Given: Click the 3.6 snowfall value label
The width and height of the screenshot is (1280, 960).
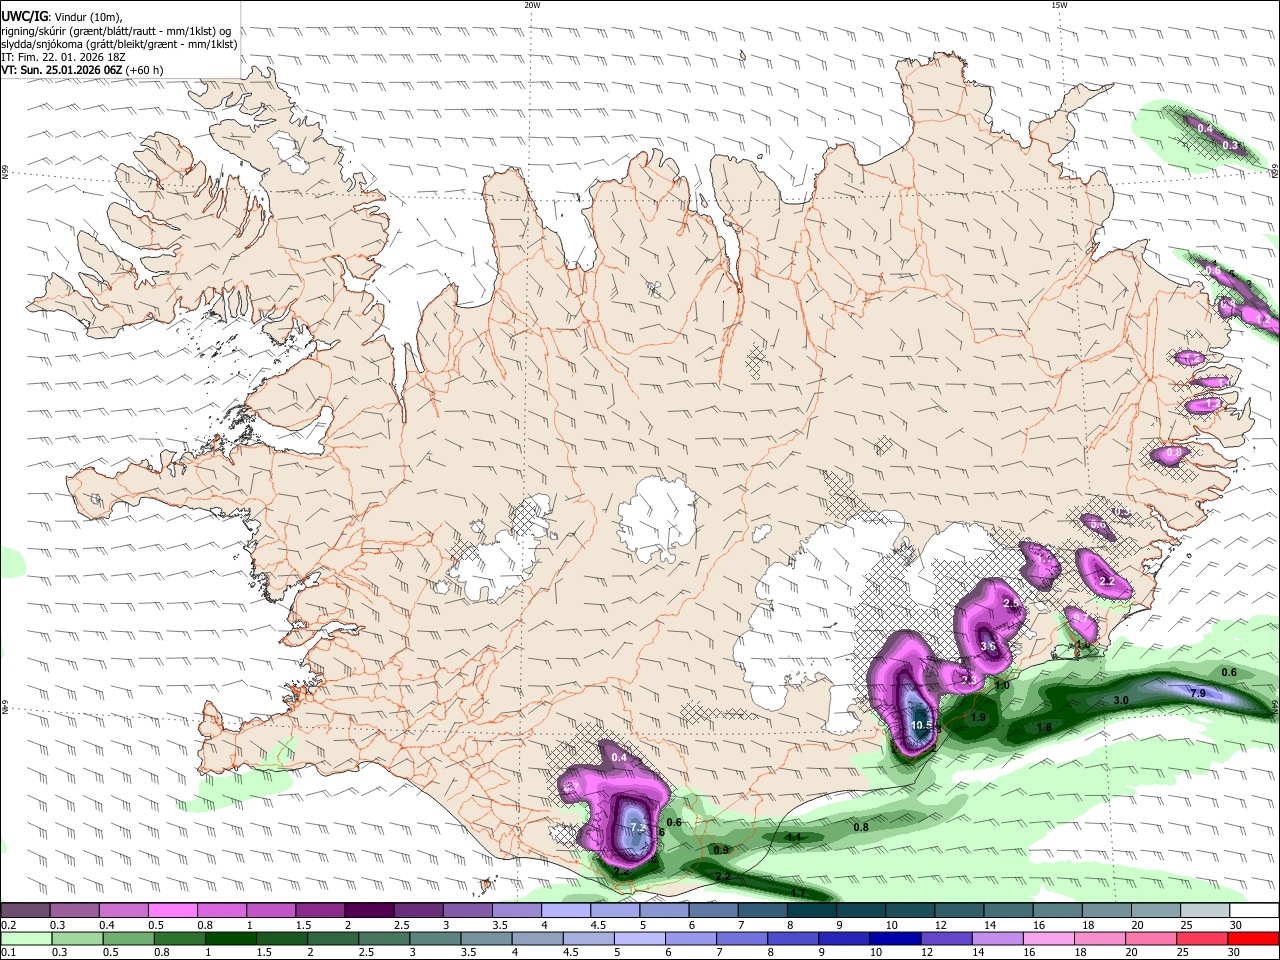Looking at the screenshot, I should click(988, 646).
